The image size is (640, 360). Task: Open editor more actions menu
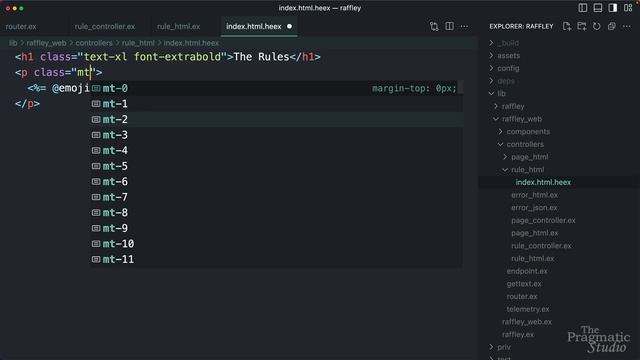(464, 27)
